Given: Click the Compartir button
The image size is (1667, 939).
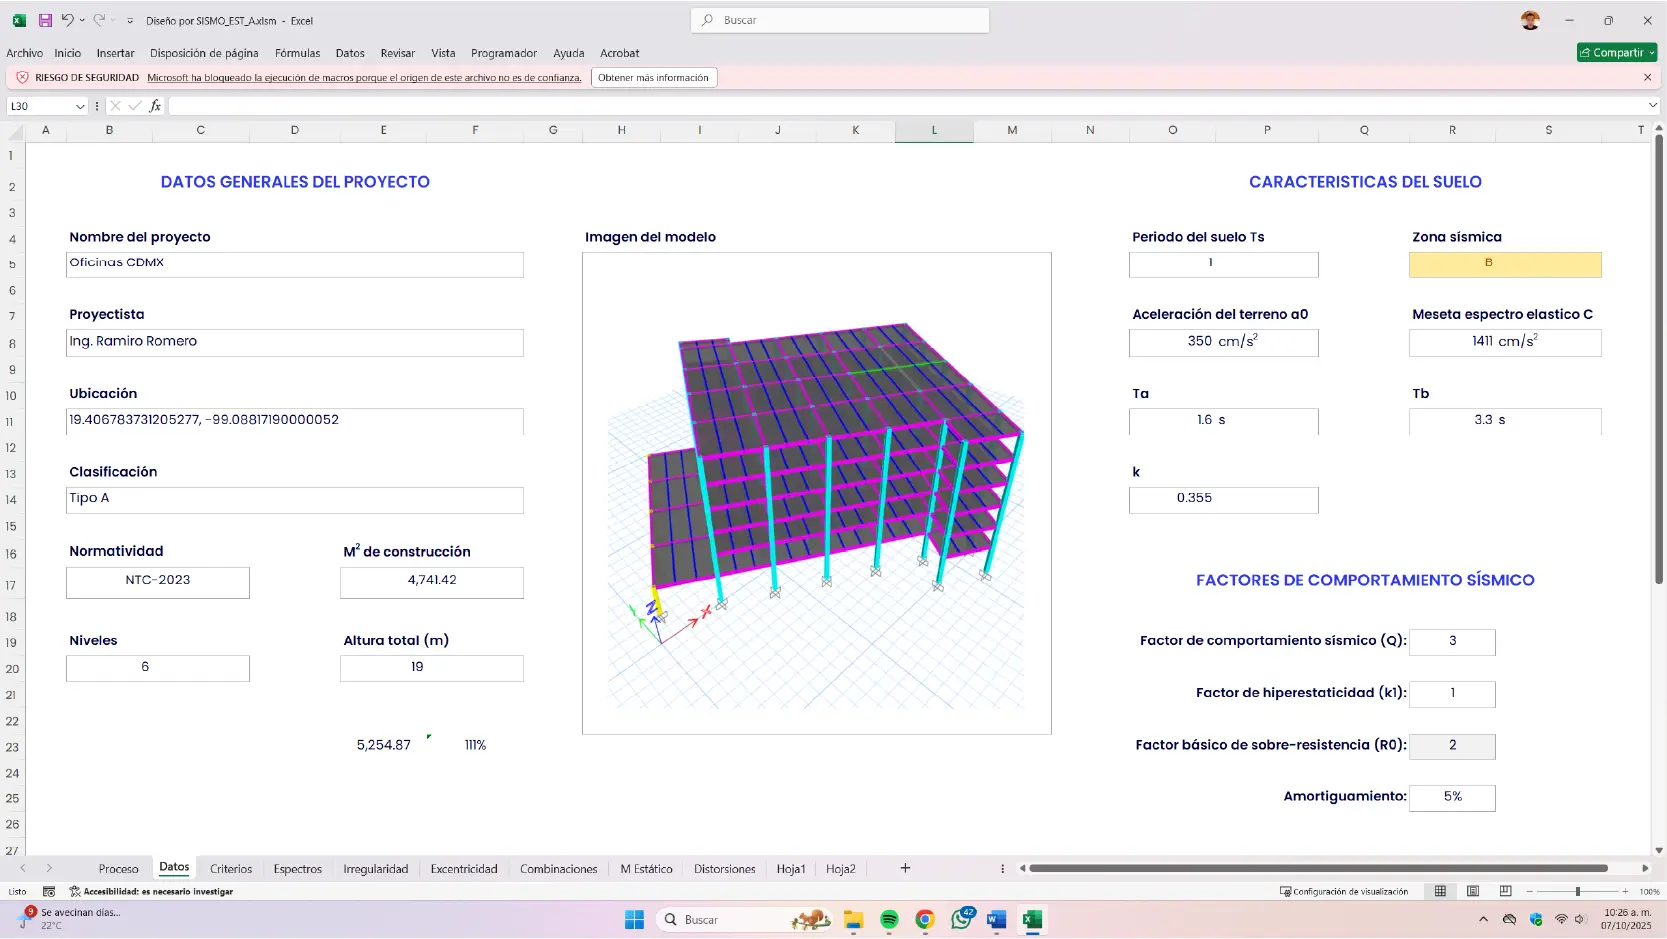Looking at the screenshot, I should pyautogui.click(x=1612, y=52).
